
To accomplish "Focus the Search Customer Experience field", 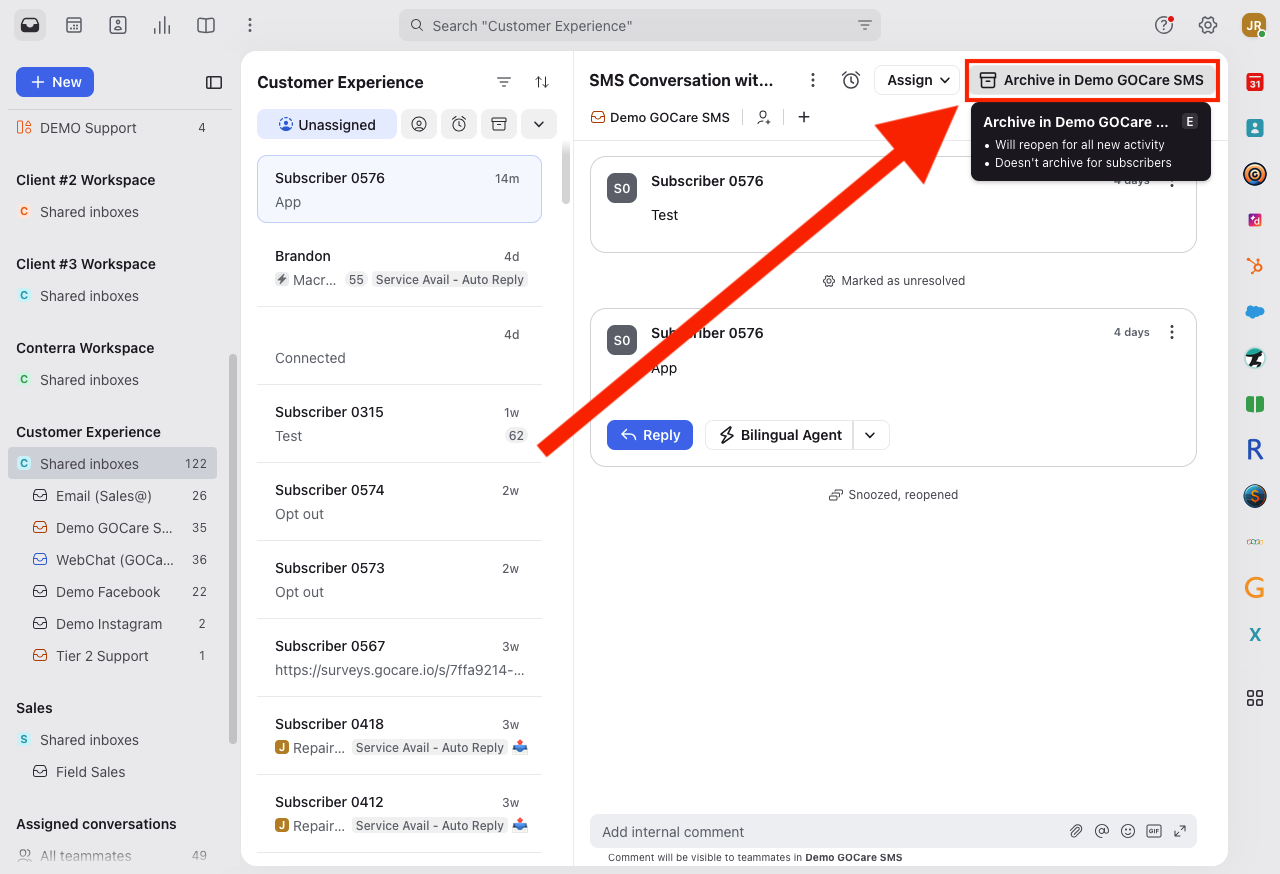I will 640,26.
